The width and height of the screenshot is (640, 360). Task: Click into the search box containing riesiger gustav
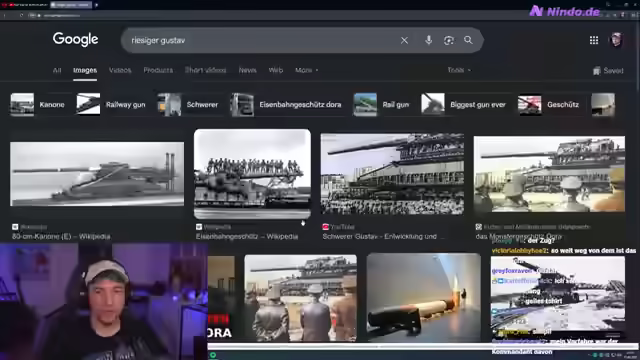[261, 40]
